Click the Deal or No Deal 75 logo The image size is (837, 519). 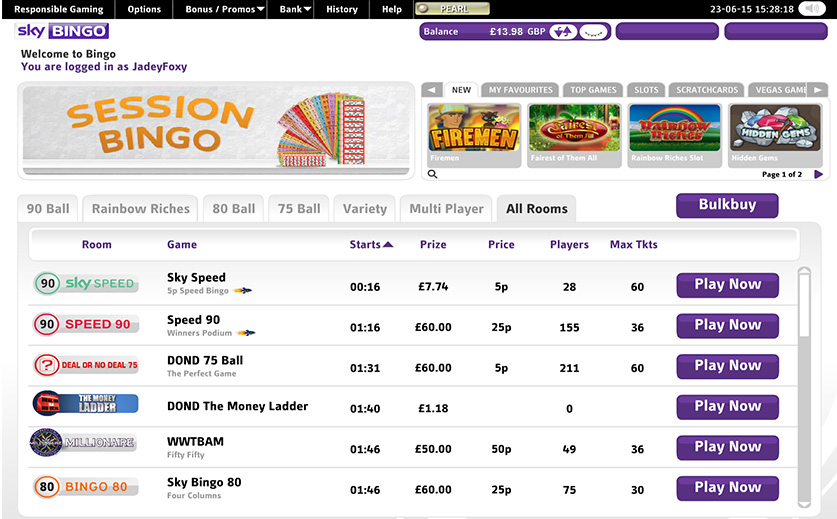(86, 365)
